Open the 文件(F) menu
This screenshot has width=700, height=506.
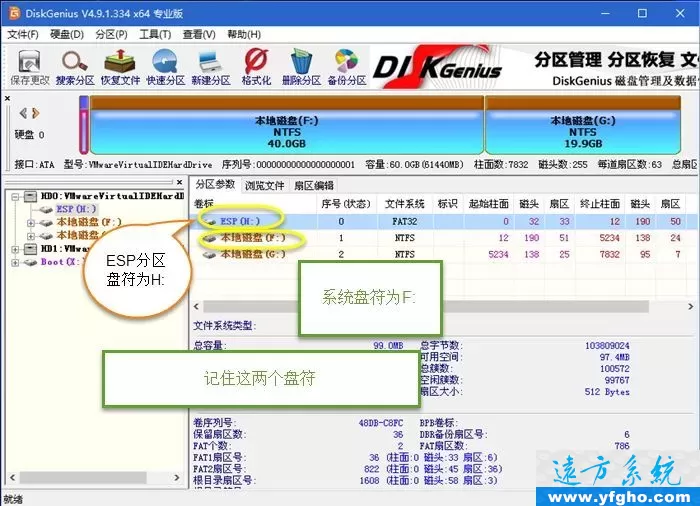tap(23, 34)
